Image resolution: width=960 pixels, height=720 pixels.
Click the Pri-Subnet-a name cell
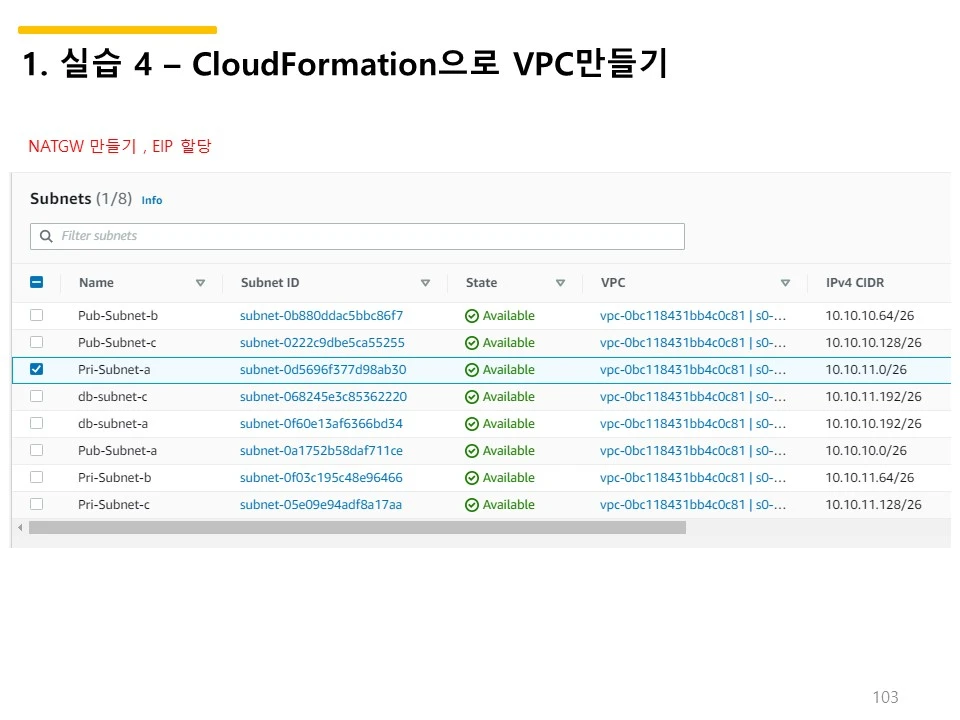click(x=114, y=370)
